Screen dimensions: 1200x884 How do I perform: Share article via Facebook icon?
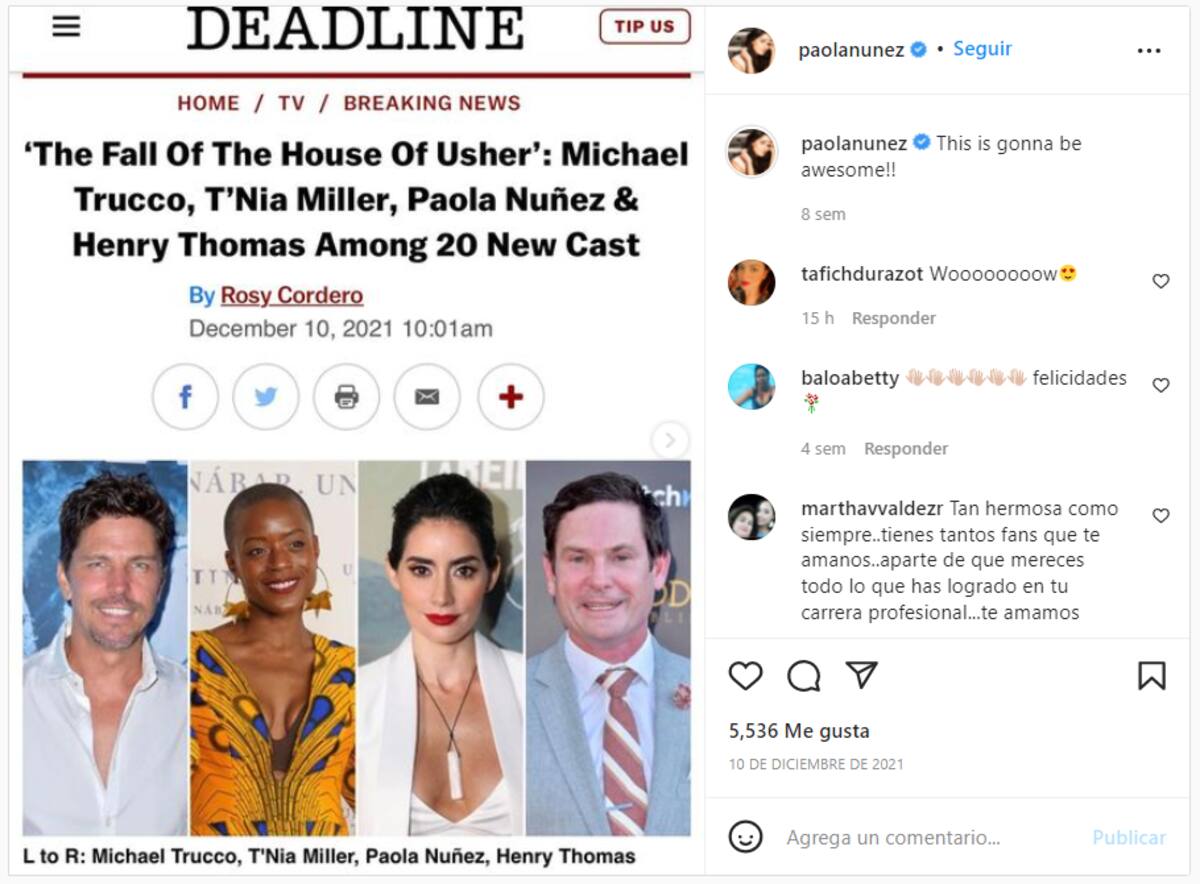click(x=185, y=397)
